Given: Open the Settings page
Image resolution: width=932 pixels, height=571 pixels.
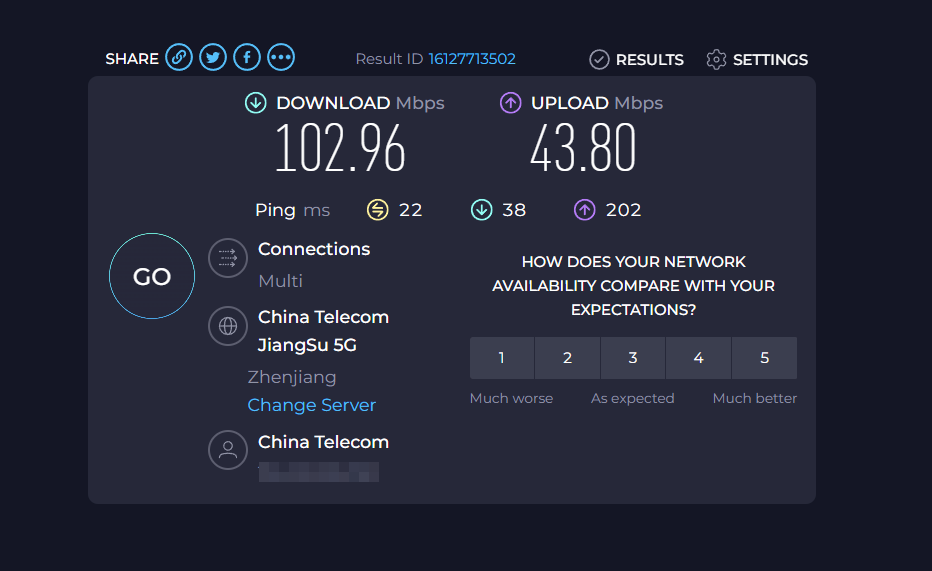Looking at the screenshot, I should click(x=757, y=60).
